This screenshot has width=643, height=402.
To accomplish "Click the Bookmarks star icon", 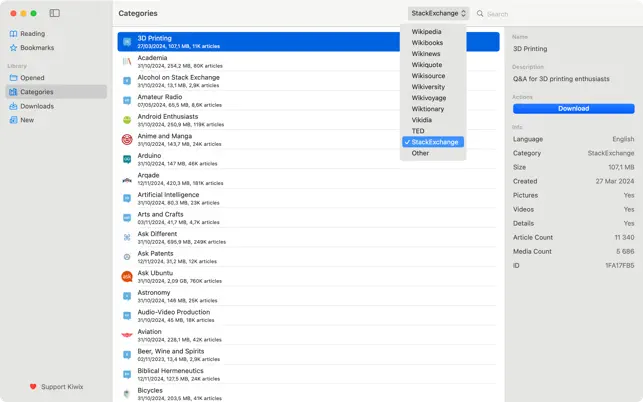I will coord(14,48).
